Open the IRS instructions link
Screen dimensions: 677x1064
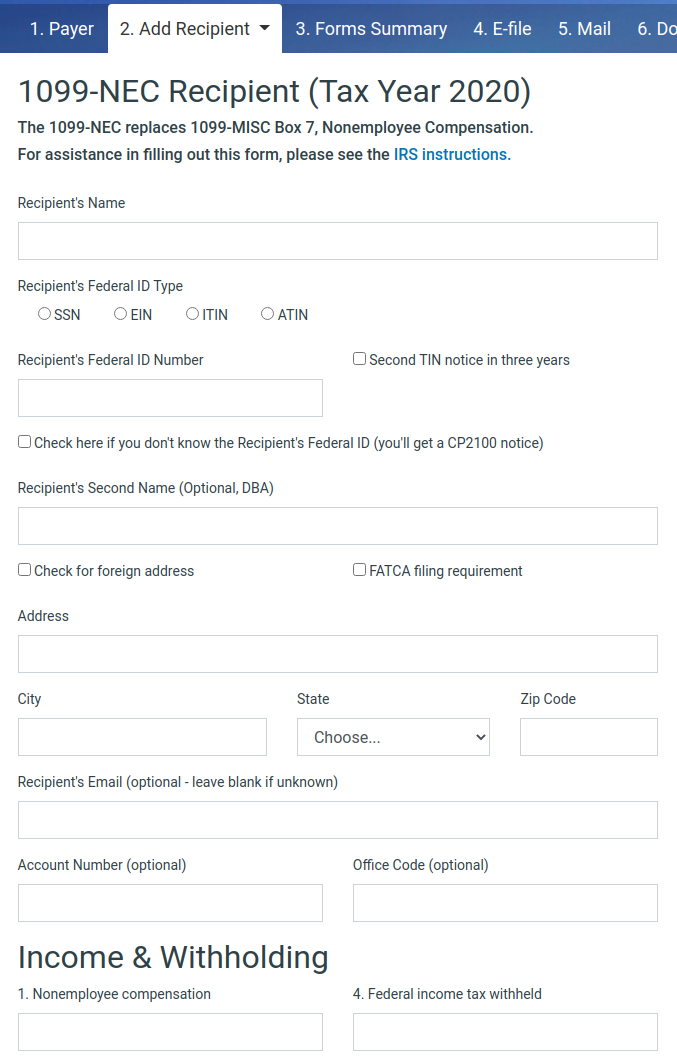pos(452,154)
